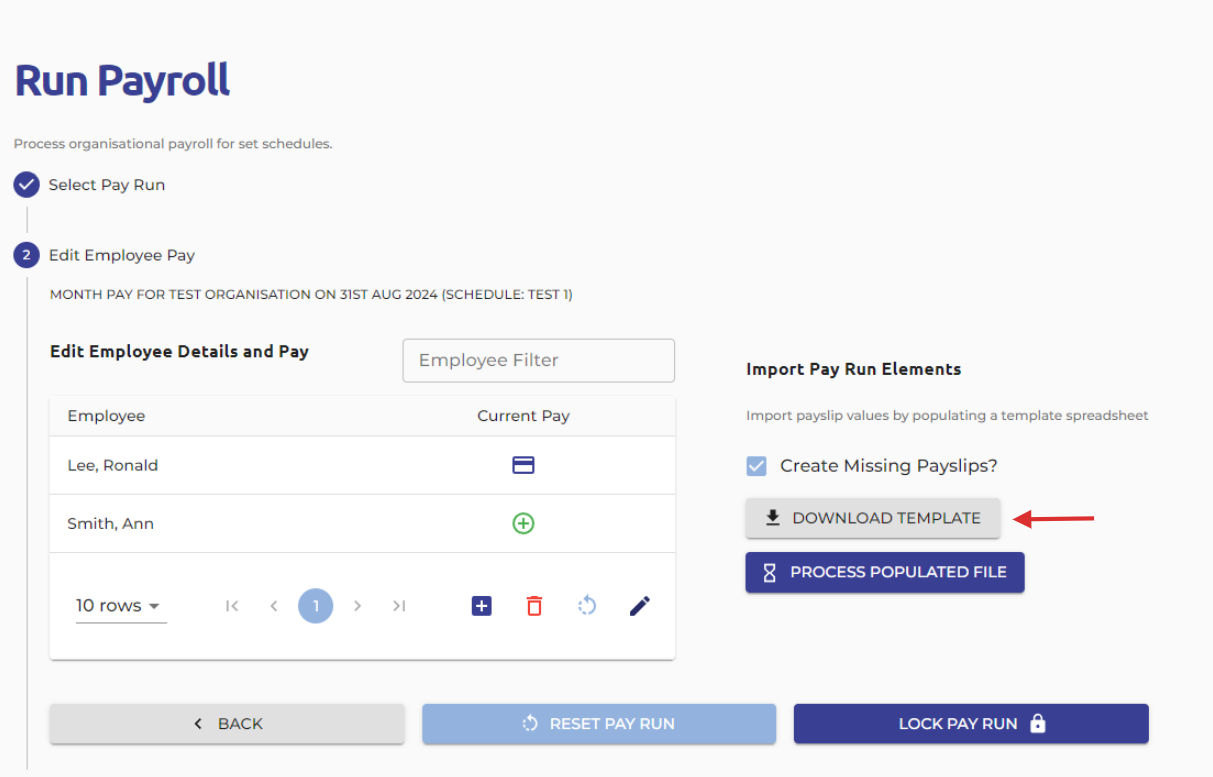Click the Import Pay Run Elements heading
Image resolution: width=1213 pixels, height=777 pixels.
tap(854, 369)
